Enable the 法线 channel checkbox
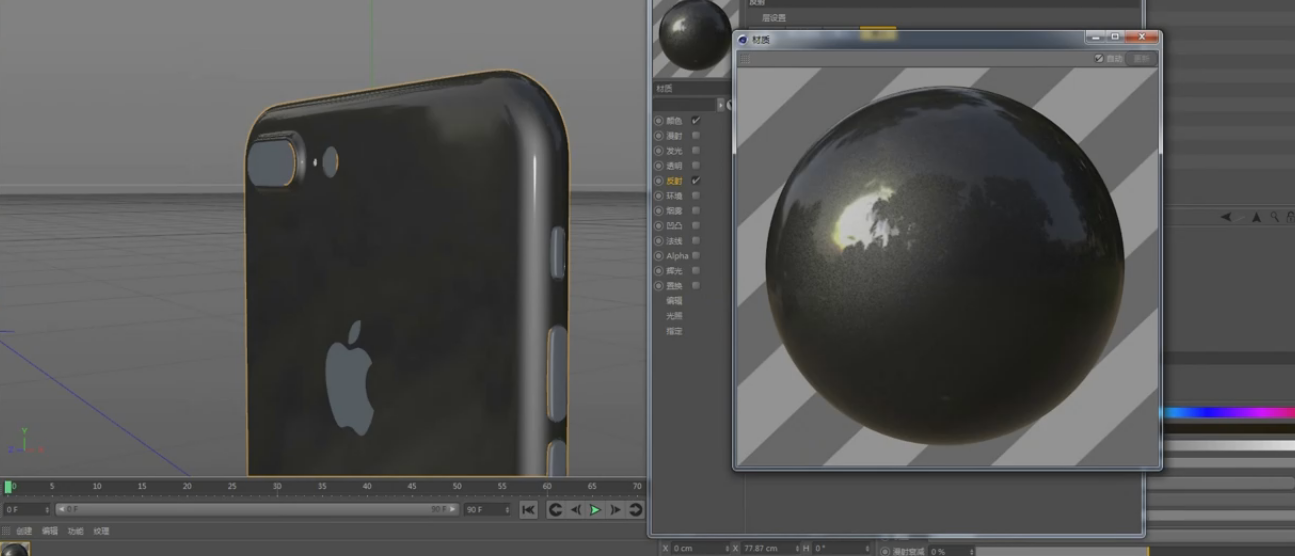 [x=696, y=240]
